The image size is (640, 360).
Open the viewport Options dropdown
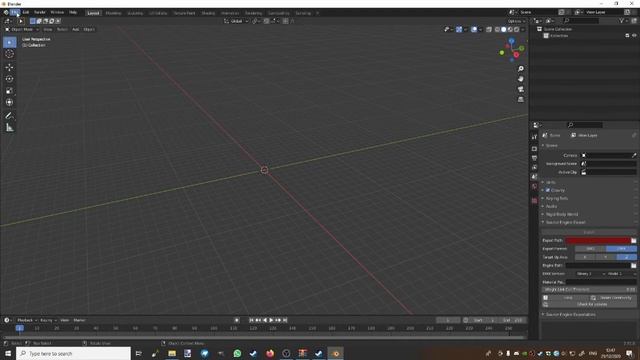(516, 21)
